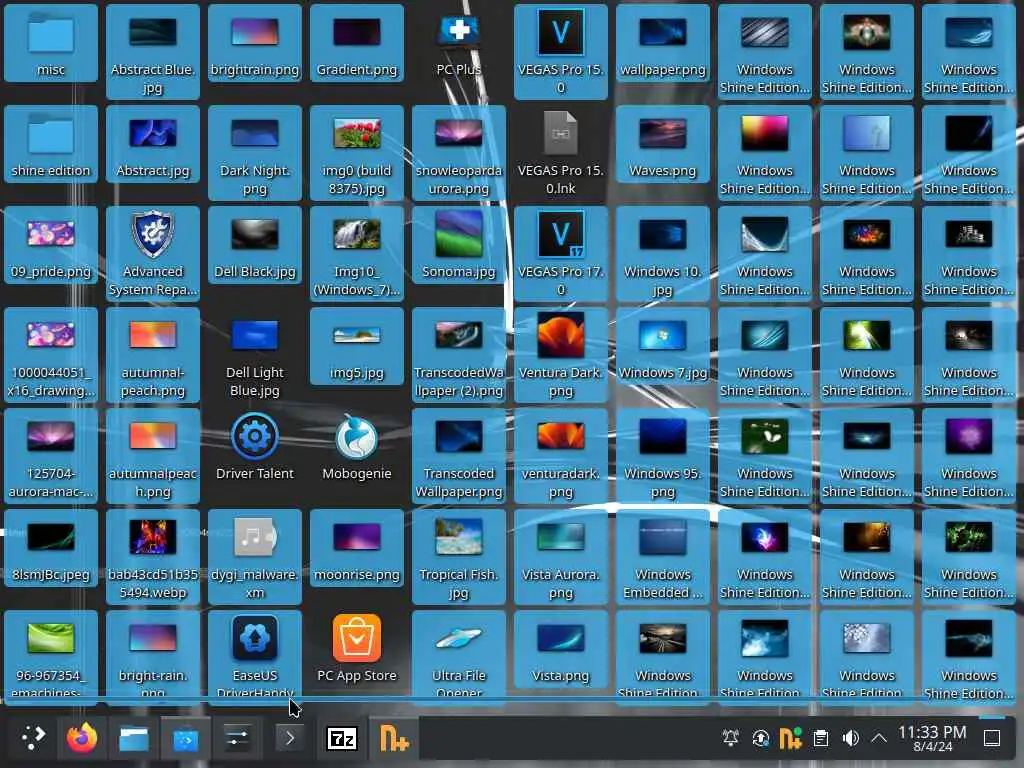The image size is (1024, 768).
Task: Open the misc folder icon
Action: click(51, 43)
